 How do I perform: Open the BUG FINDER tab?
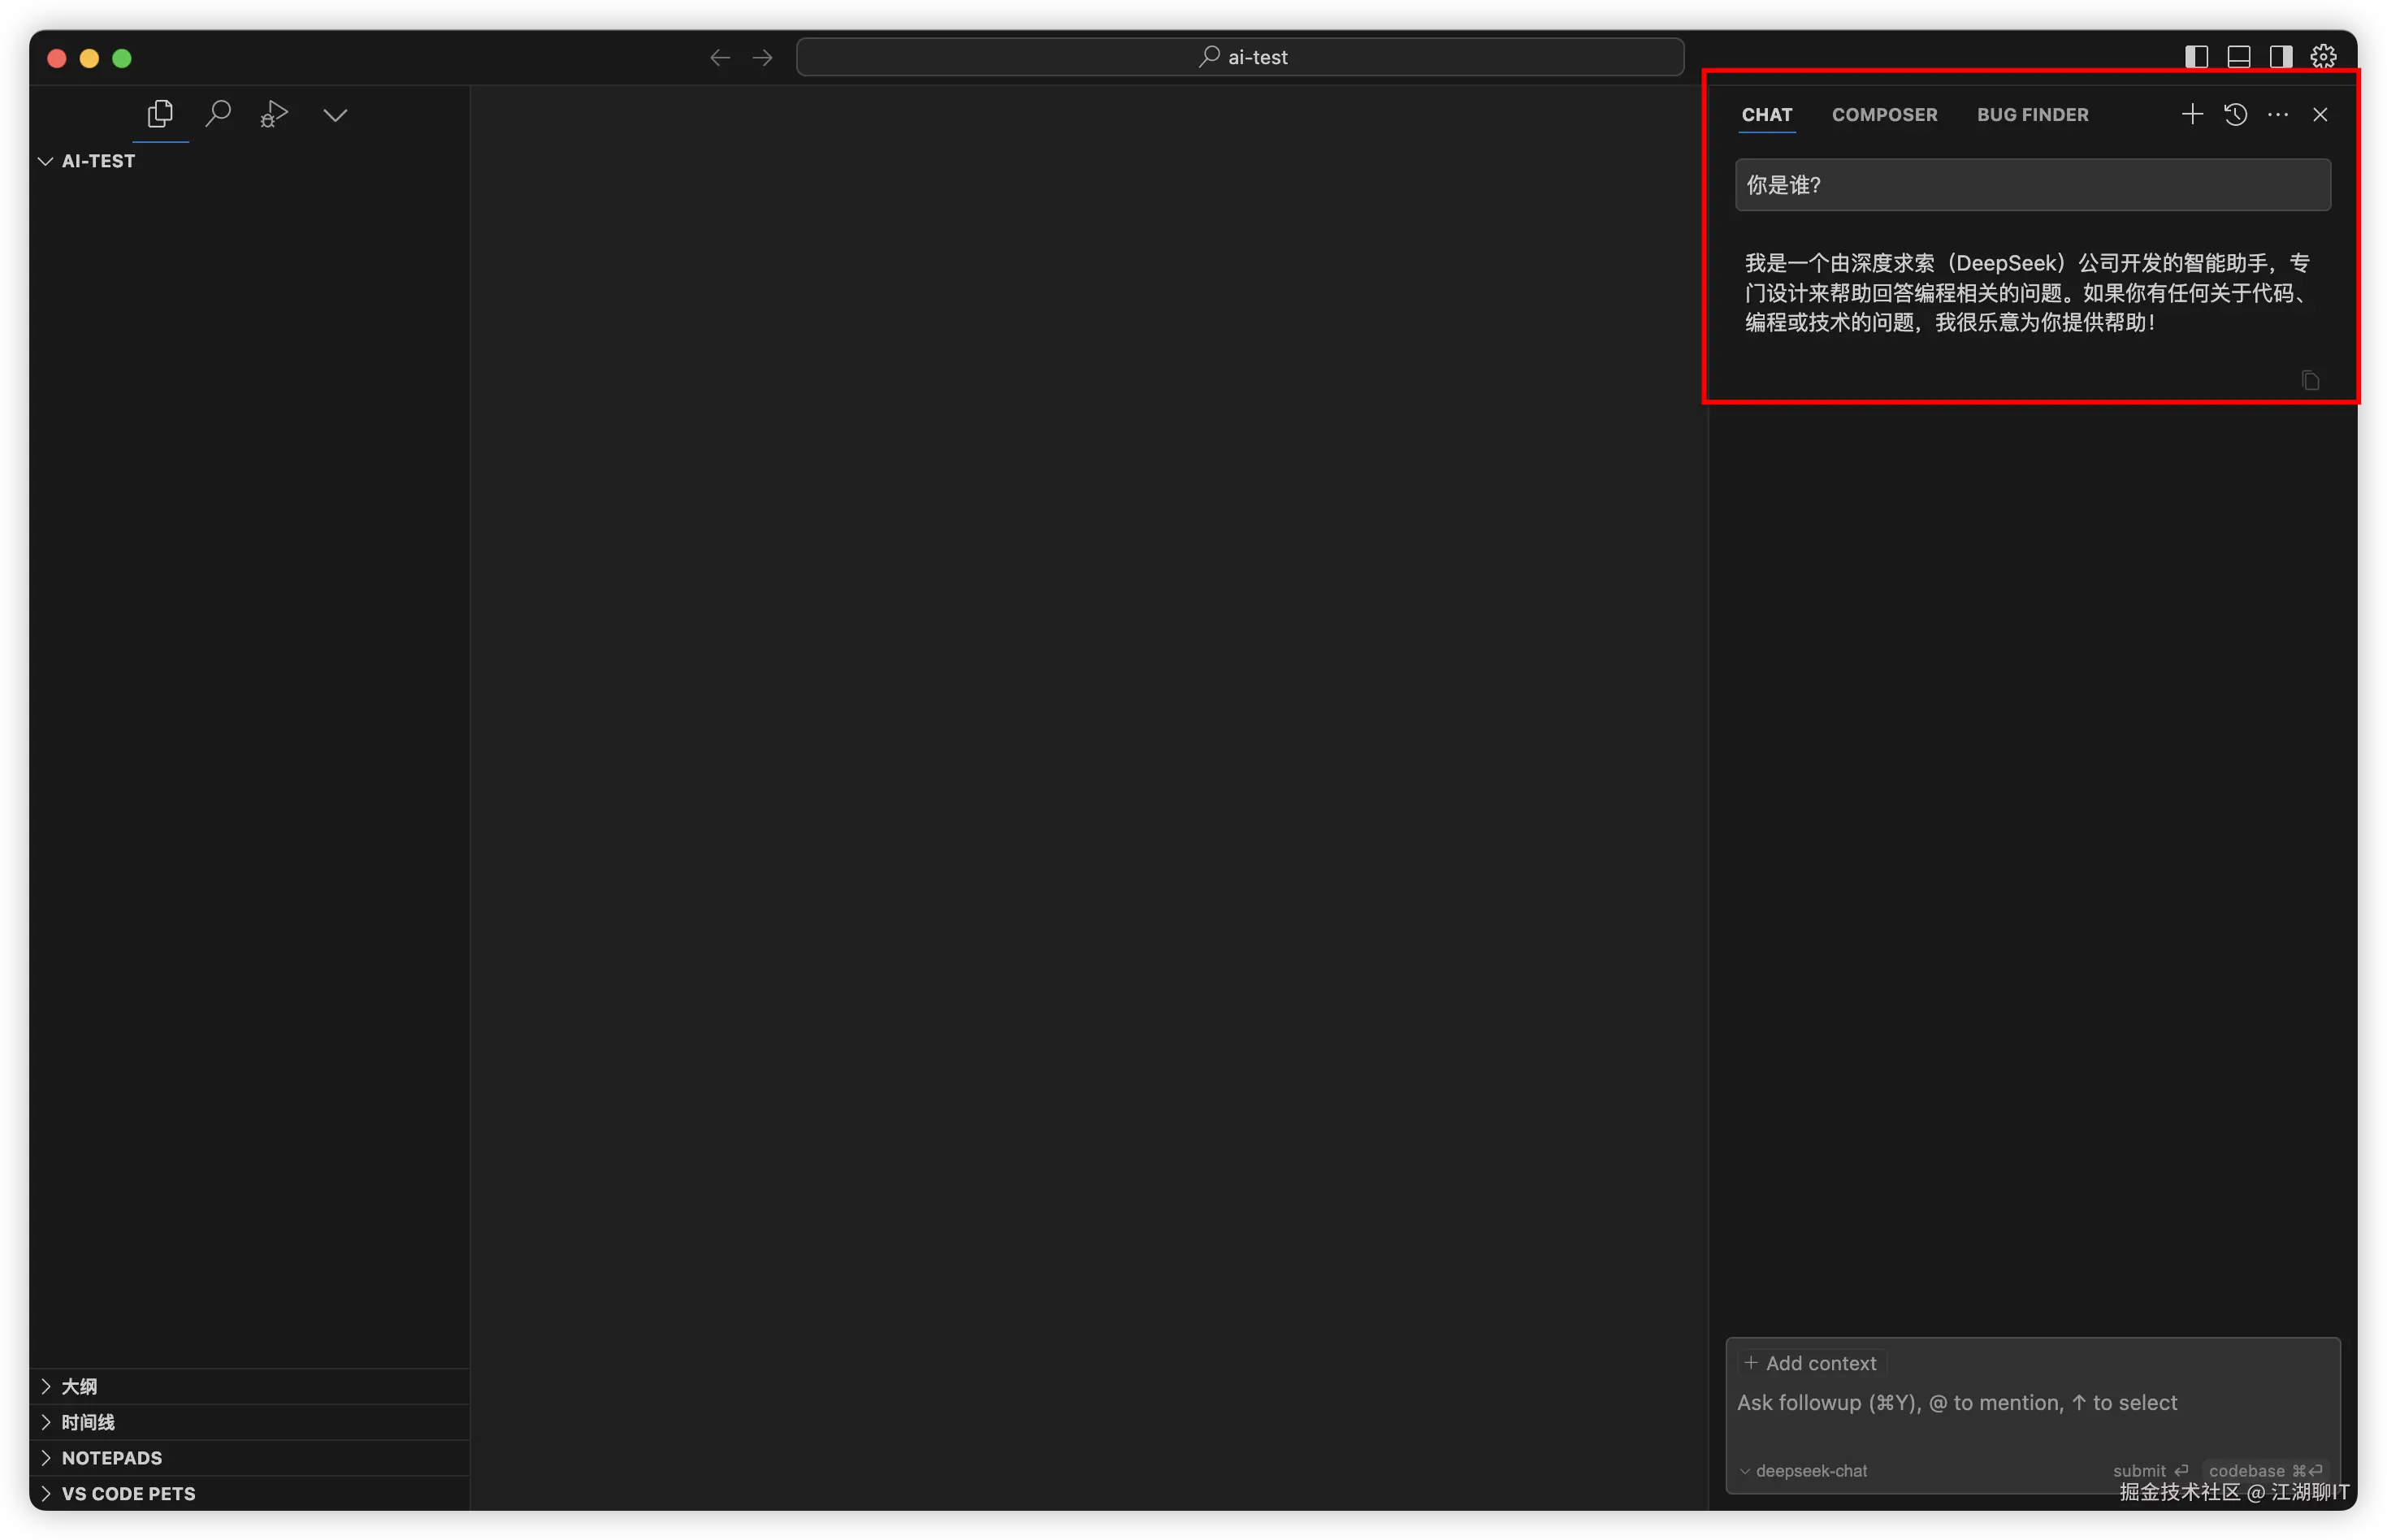(x=2032, y=114)
